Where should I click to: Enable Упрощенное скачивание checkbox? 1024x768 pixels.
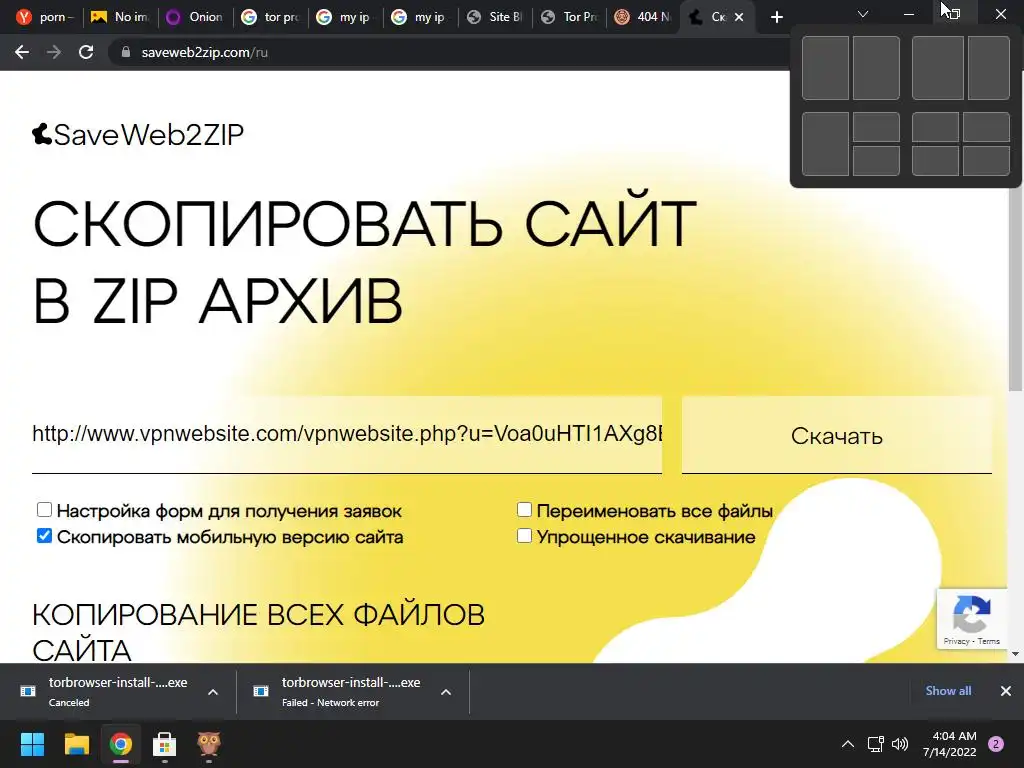coord(524,536)
